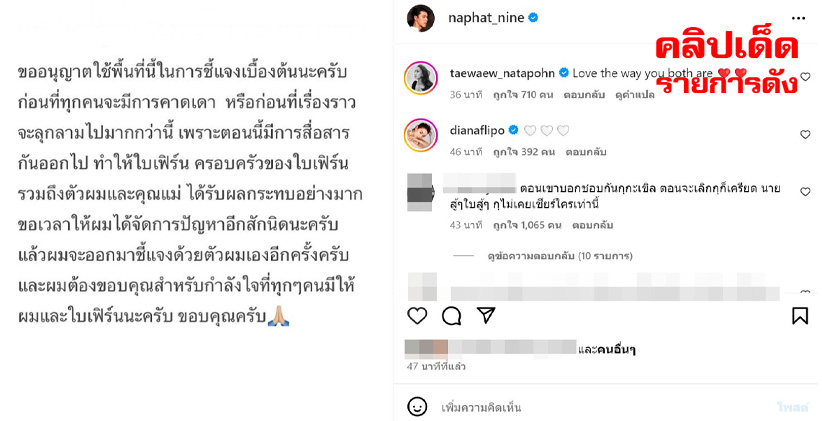Click naphat_nine's verified badge
The width and height of the screenshot is (822, 421).
(x=533, y=18)
